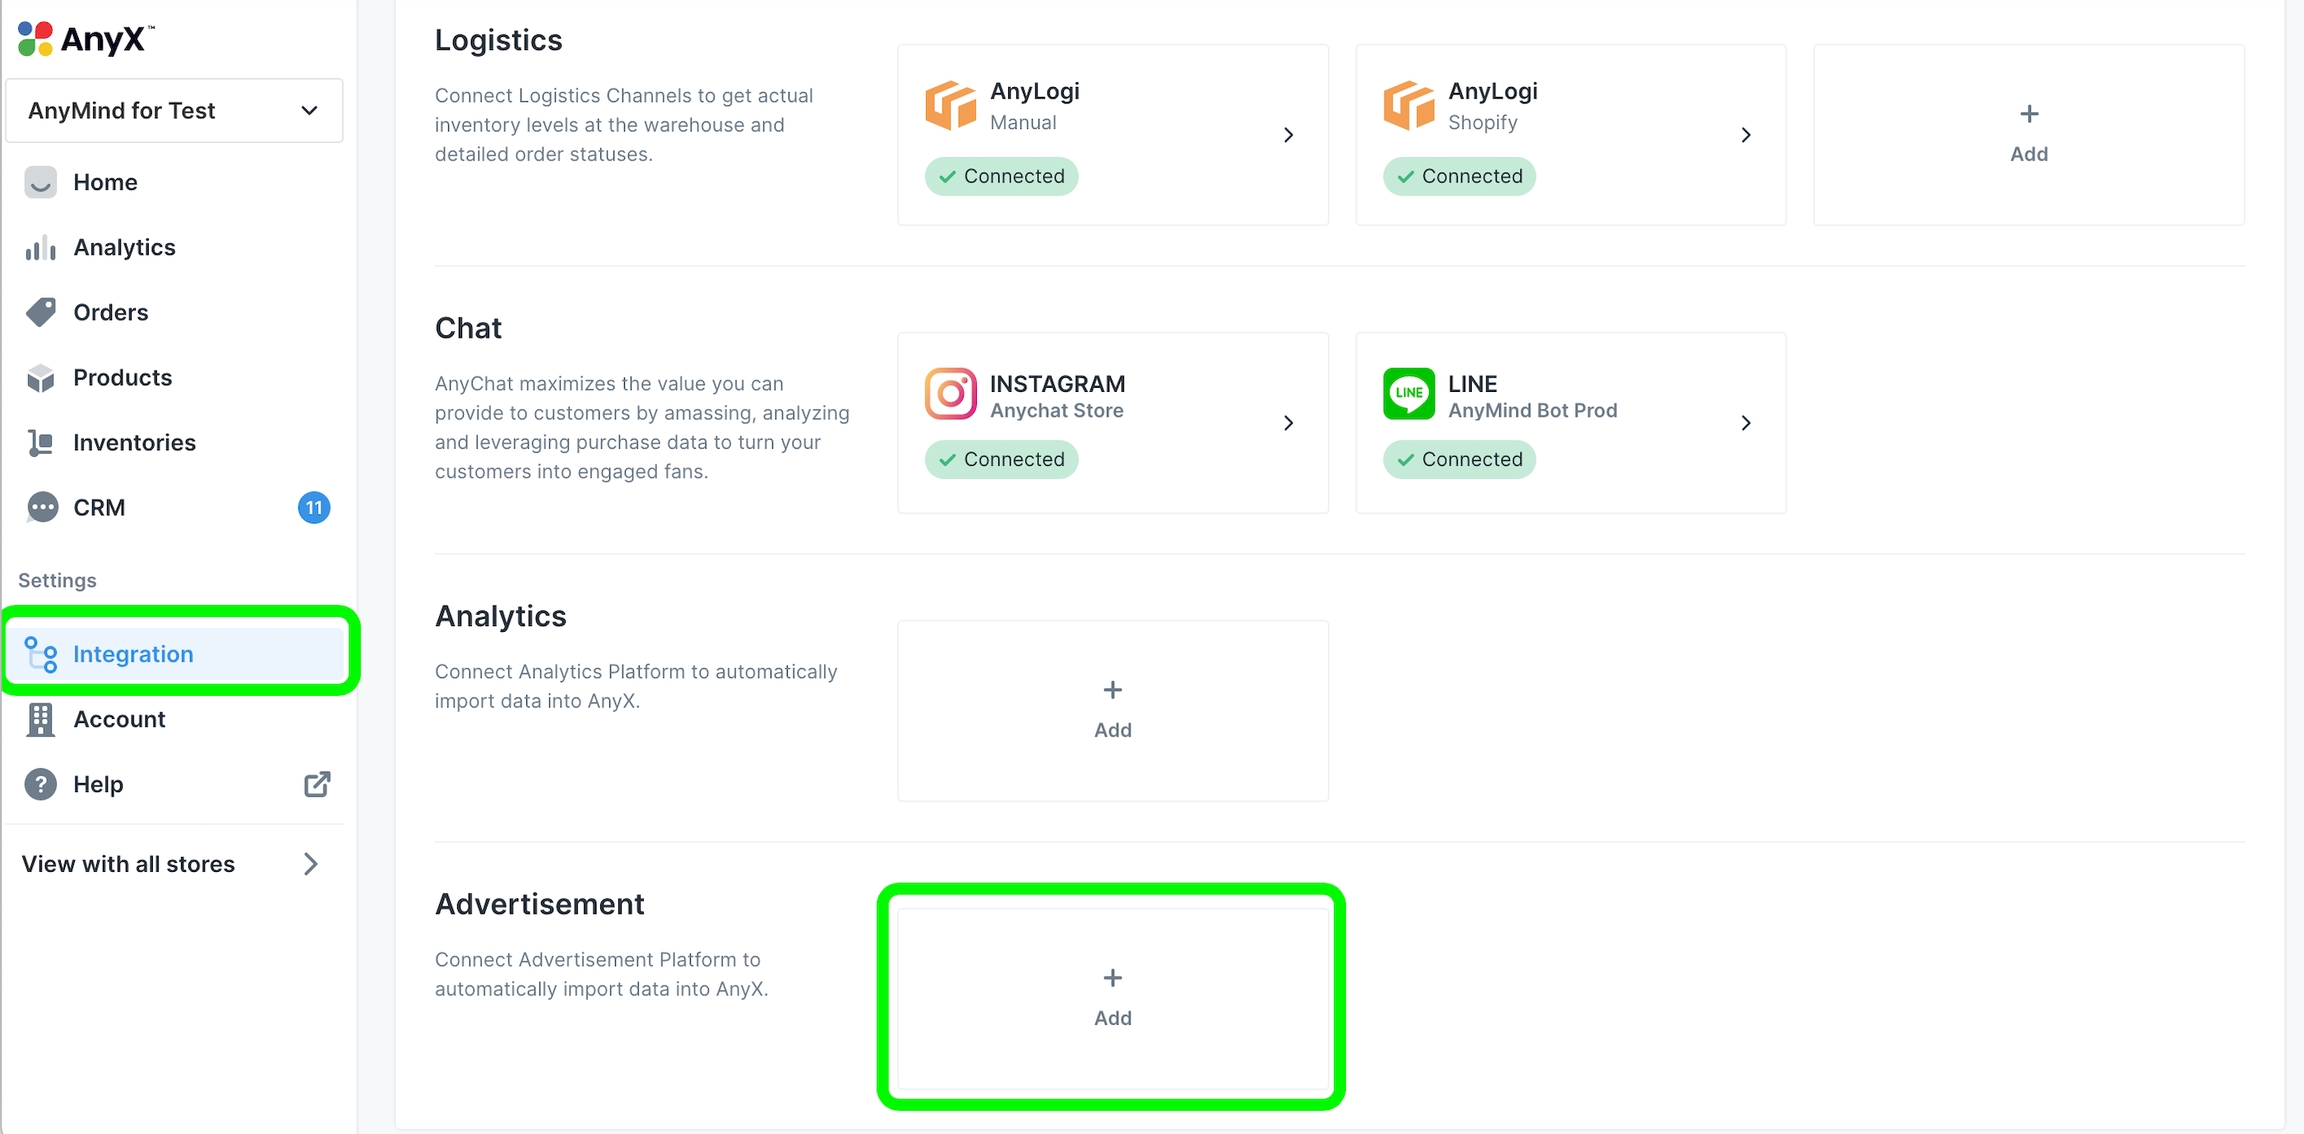Click the Instagram Anychat Store logo
Screen dimensions: 2304x1134
950,394
